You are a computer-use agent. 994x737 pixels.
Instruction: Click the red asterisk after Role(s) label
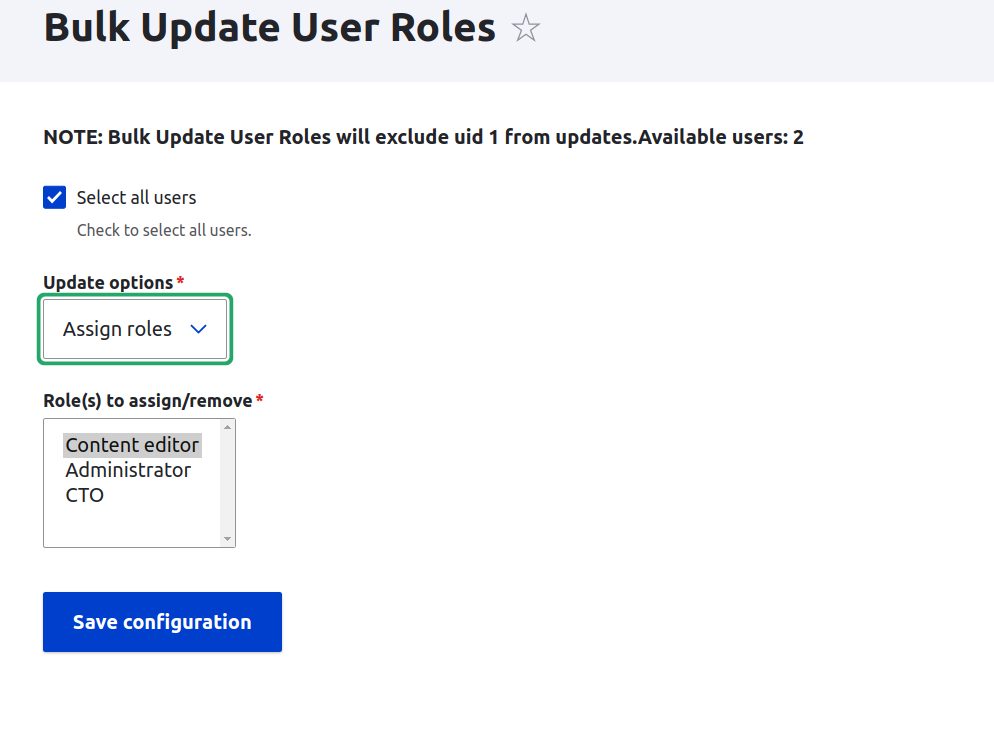click(x=259, y=398)
